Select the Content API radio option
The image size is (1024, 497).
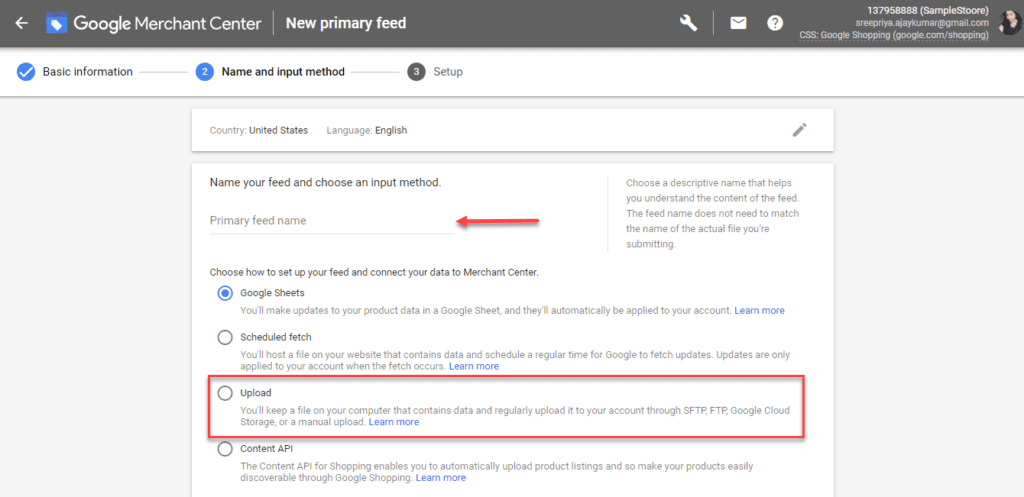tap(225, 449)
